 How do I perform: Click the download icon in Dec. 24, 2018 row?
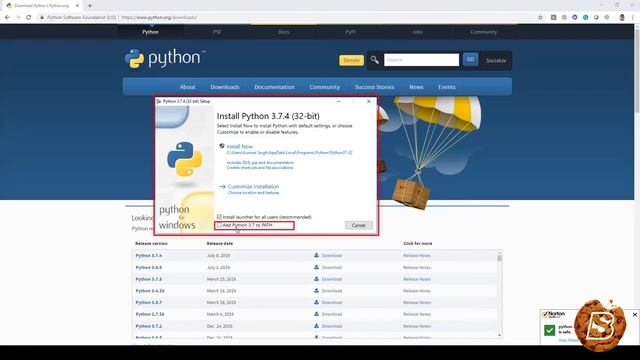coord(316,326)
